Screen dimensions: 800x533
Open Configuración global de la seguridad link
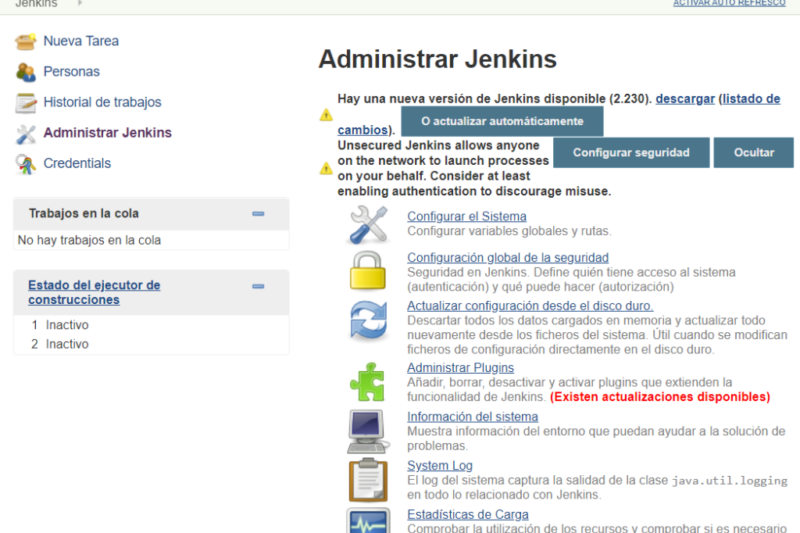point(508,258)
